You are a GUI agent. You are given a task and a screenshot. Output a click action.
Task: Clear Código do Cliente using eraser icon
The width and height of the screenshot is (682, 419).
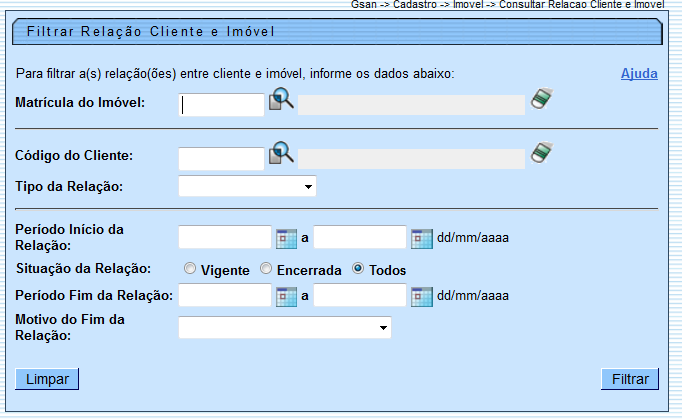click(541, 153)
